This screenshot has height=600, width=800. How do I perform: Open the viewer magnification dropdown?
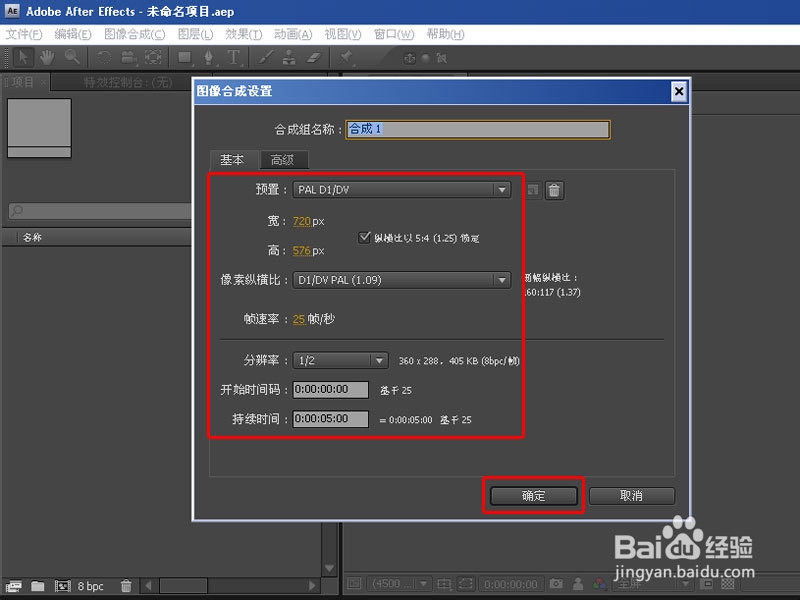[399, 583]
